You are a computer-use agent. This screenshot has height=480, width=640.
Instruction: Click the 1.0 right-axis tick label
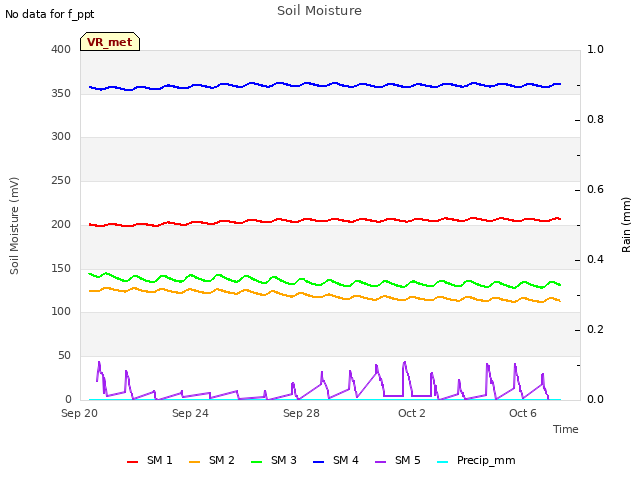coord(595,49)
